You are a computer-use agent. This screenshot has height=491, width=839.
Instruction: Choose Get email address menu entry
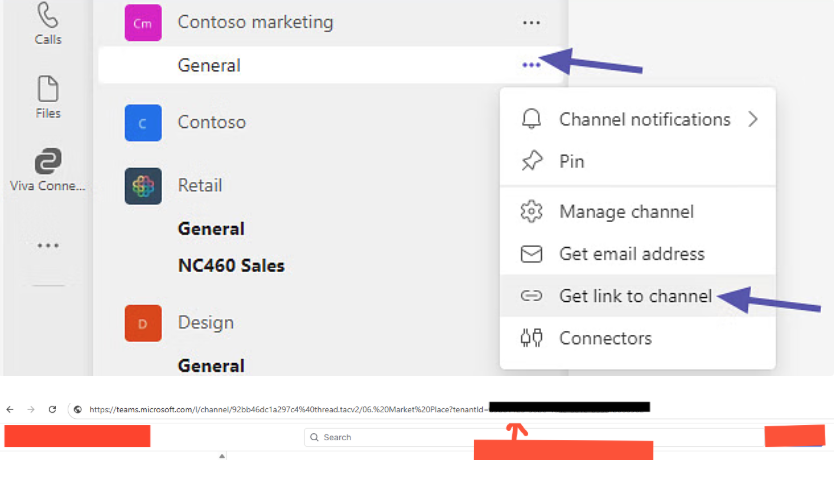(638, 254)
